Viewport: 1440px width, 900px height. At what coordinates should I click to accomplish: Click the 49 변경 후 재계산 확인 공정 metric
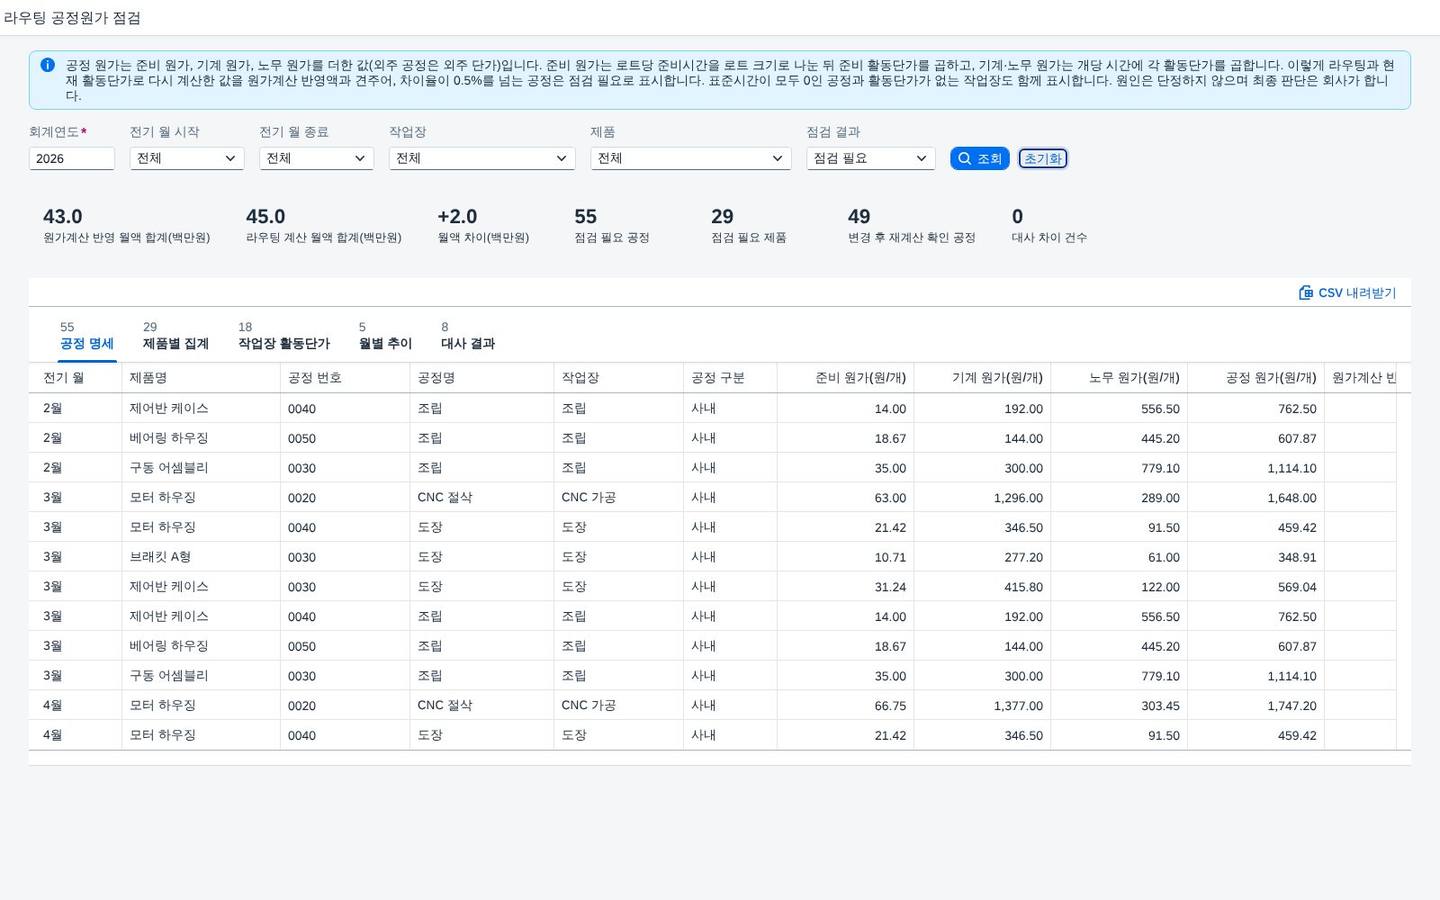click(x=912, y=226)
